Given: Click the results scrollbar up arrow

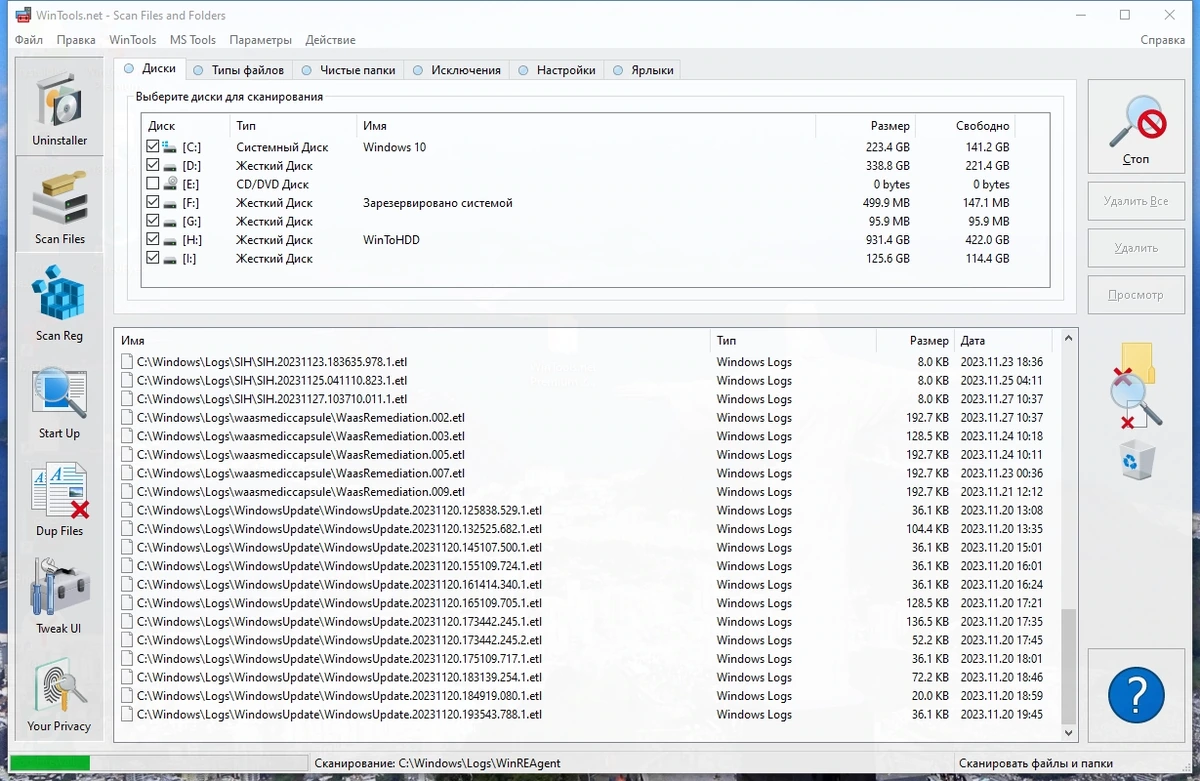Looking at the screenshot, I should [x=1069, y=339].
